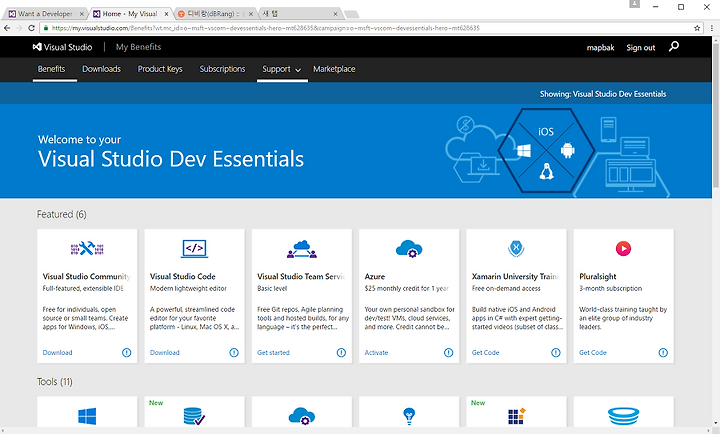Open the Subscriptions tab
Viewport: 720px width, 434px height.
[x=222, y=69]
